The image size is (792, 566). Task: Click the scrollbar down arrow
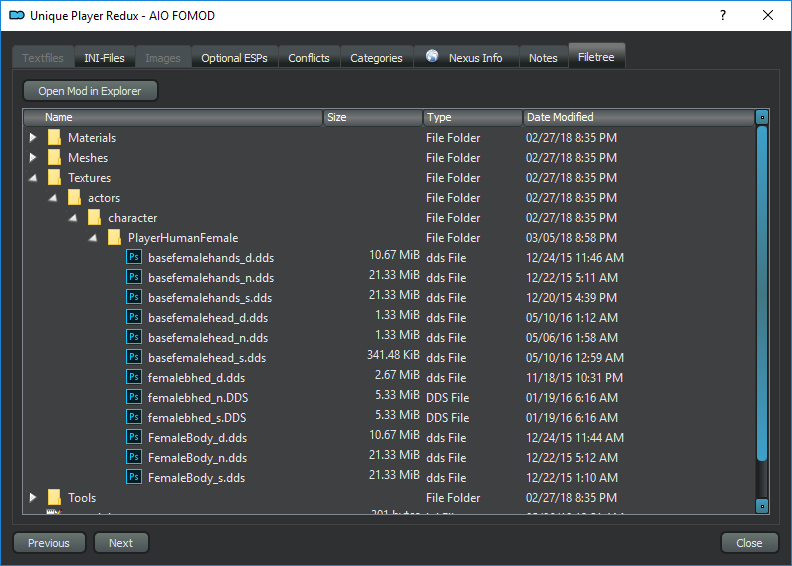point(762,505)
